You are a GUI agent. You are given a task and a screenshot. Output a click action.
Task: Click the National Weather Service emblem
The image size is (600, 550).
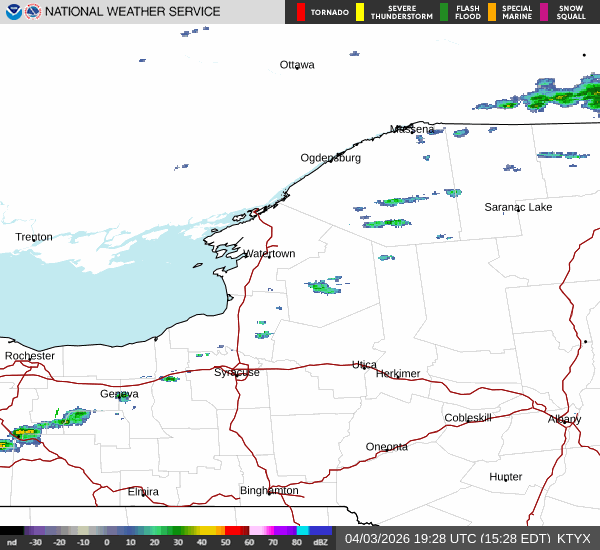(x=33, y=12)
